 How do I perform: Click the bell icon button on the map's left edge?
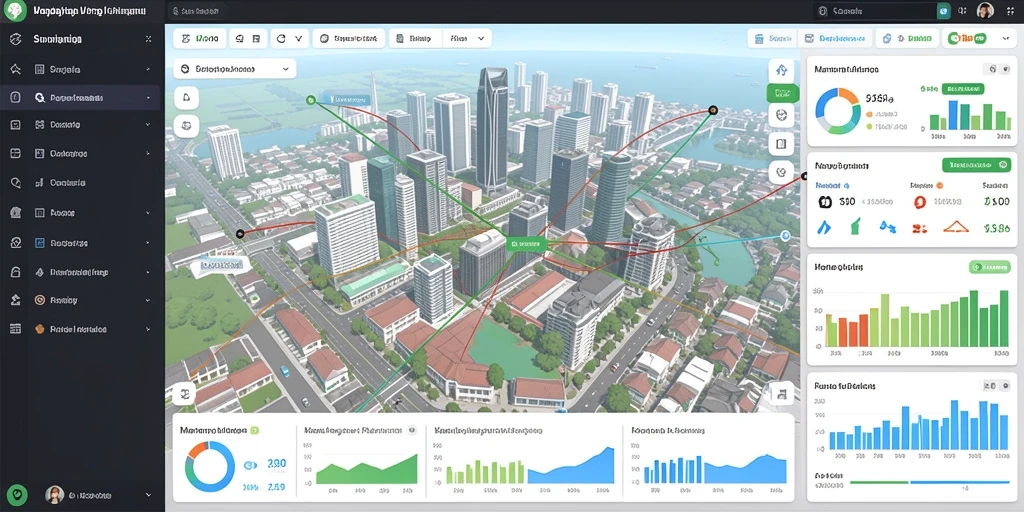coord(186,98)
